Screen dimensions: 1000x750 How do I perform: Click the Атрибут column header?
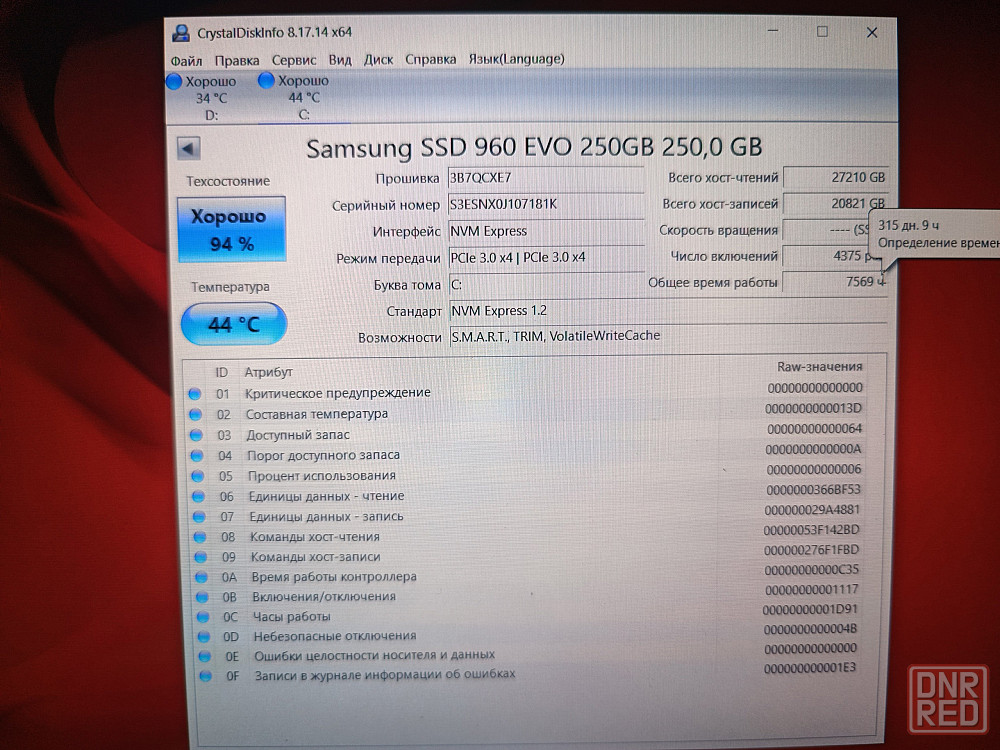click(x=268, y=372)
